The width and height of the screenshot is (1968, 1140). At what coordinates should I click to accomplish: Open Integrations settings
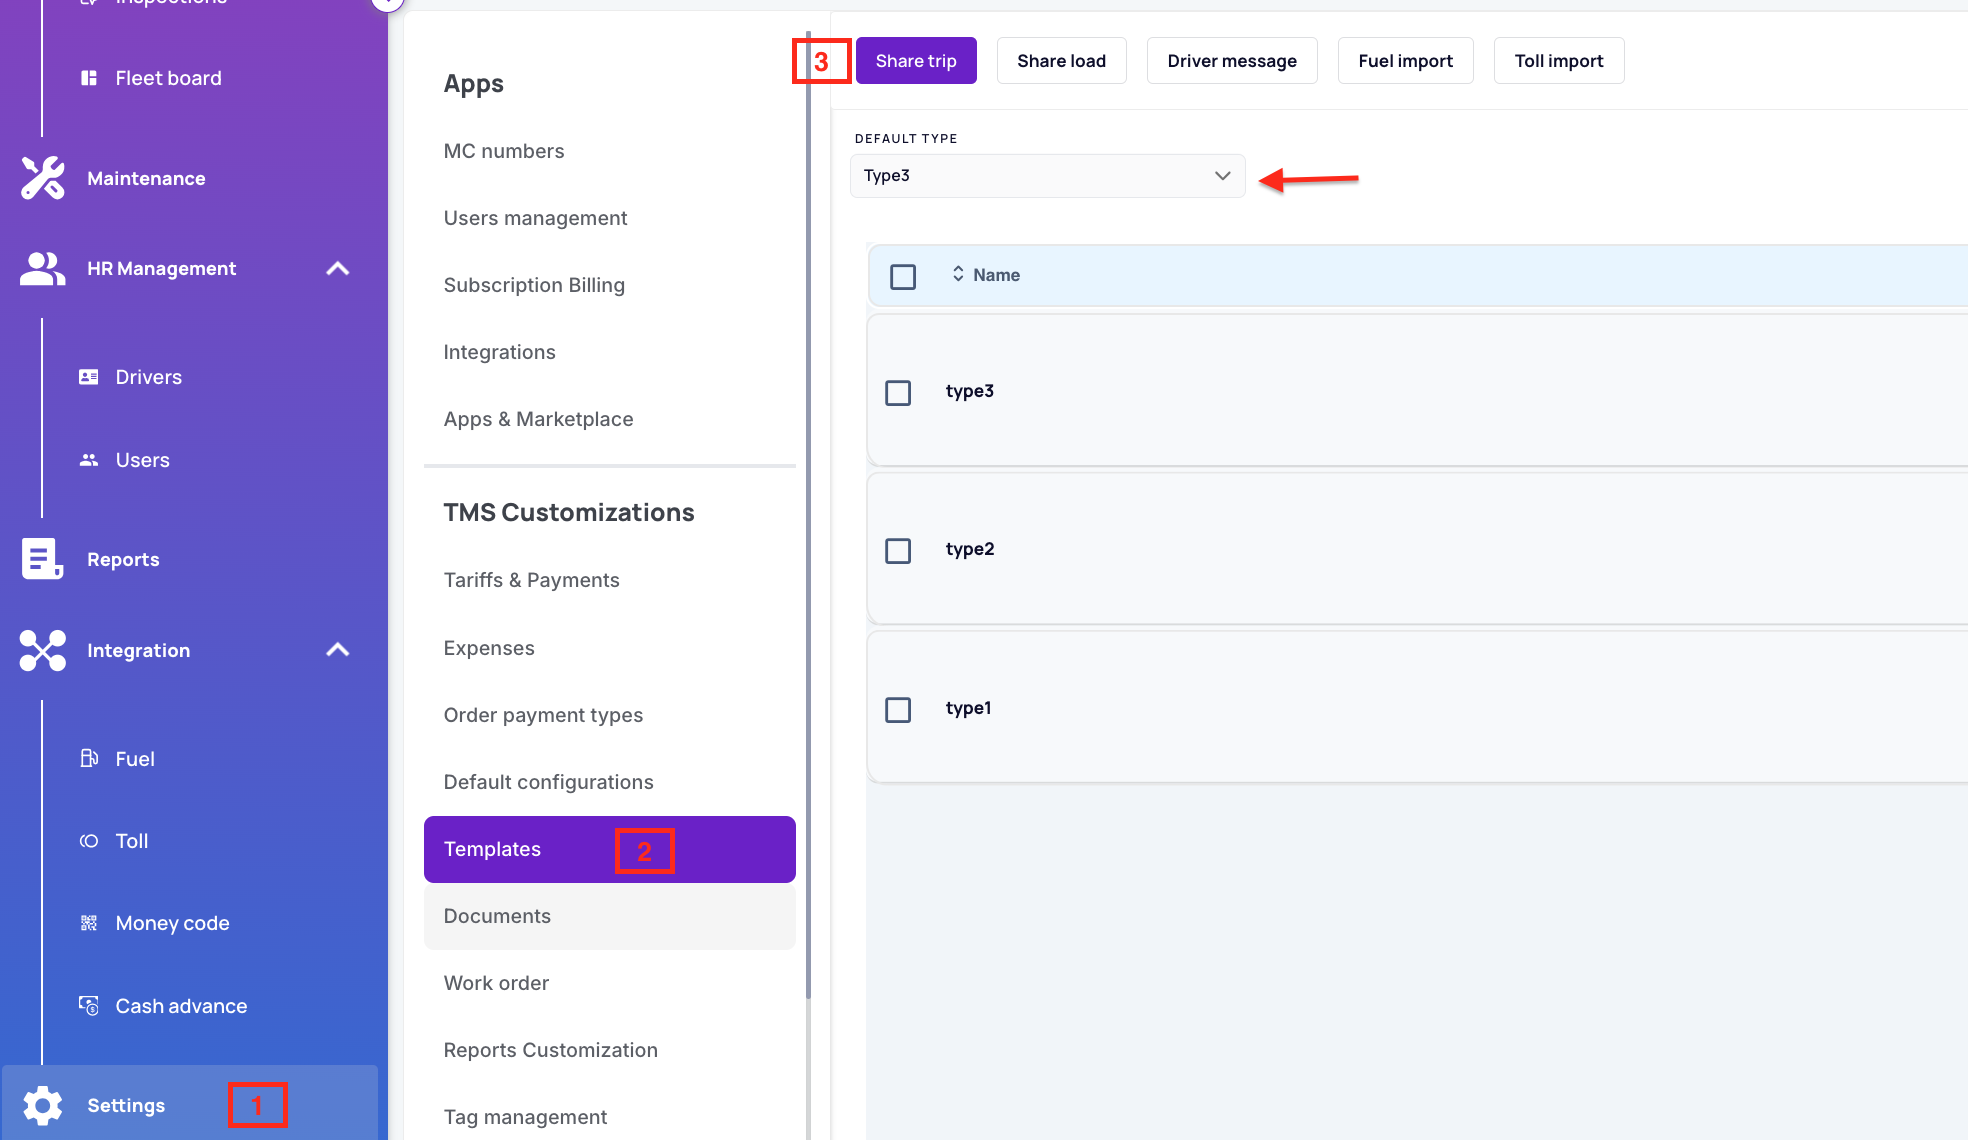coord(499,352)
